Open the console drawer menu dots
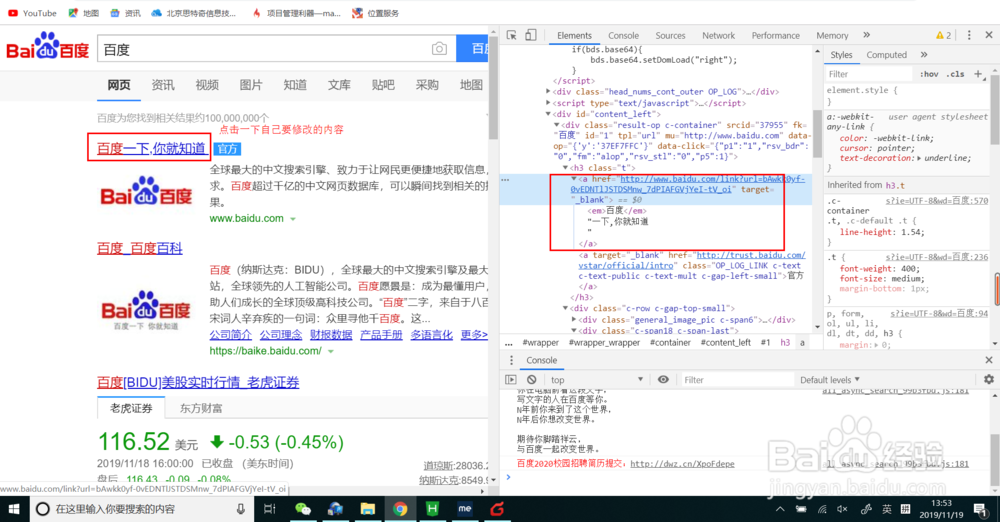 click(511, 360)
